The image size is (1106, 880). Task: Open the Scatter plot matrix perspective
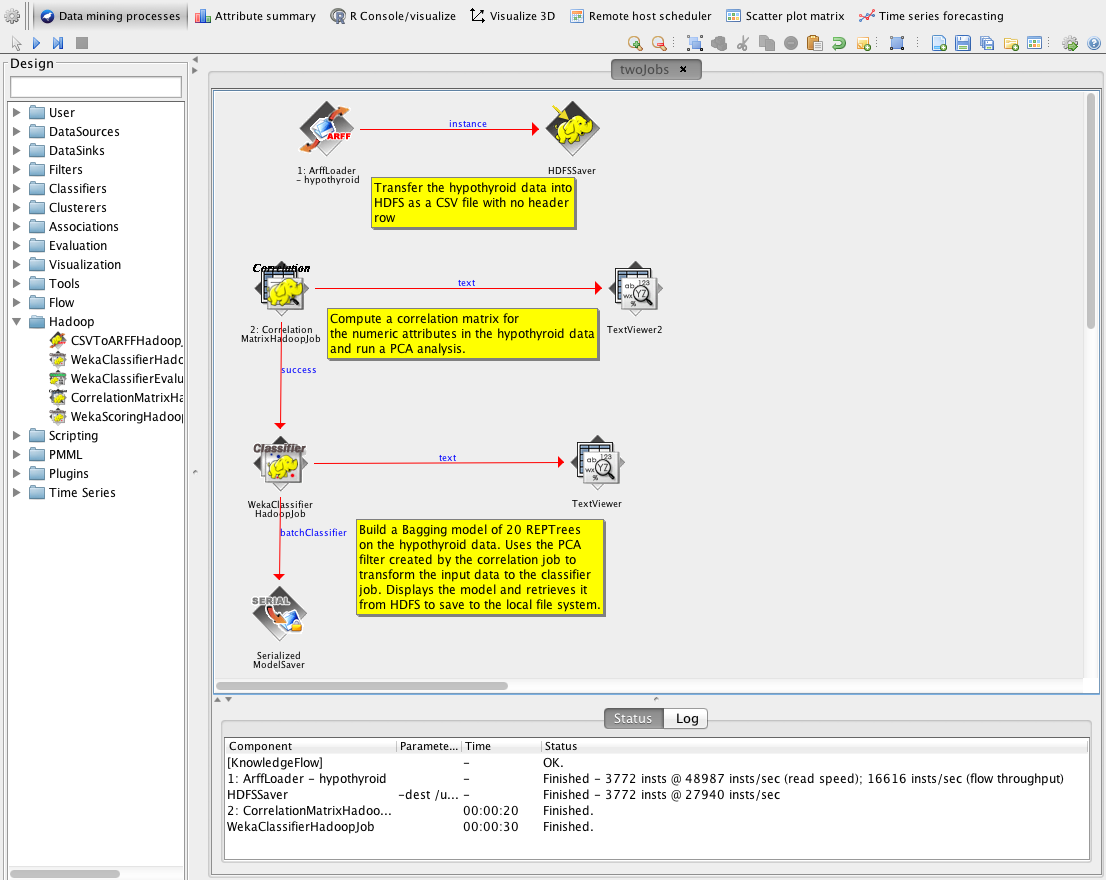tap(785, 16)
